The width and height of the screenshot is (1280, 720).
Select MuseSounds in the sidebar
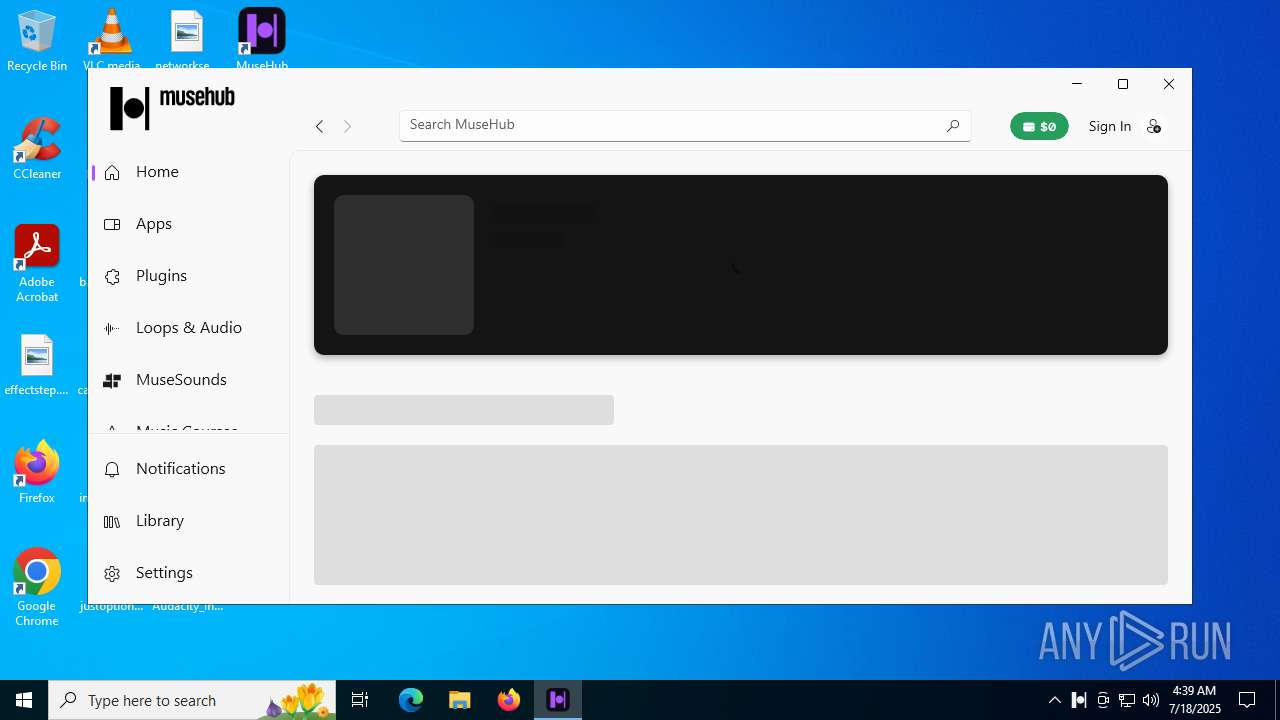tap(189, 380)
